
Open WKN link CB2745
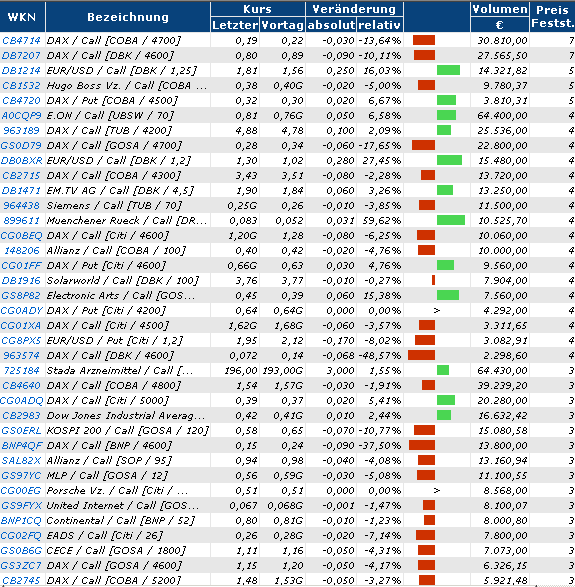point(21,580)
